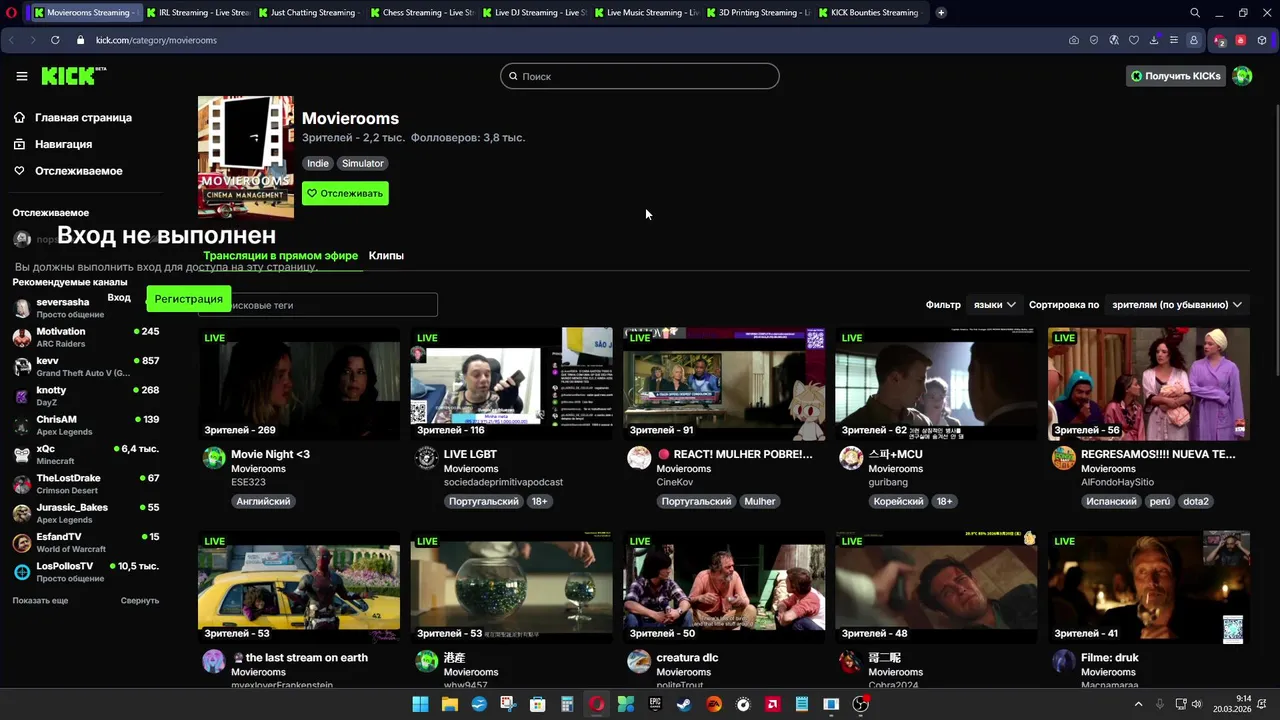1280x720 pixels.
Task: Switch to the Клипы tab
Action: click(x=386, y=256)
